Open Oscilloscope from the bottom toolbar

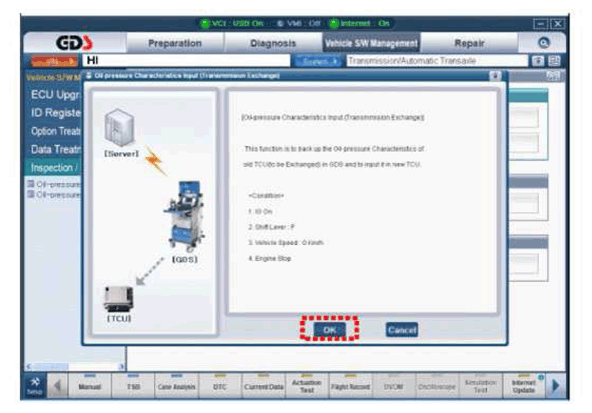click(437, 386)
